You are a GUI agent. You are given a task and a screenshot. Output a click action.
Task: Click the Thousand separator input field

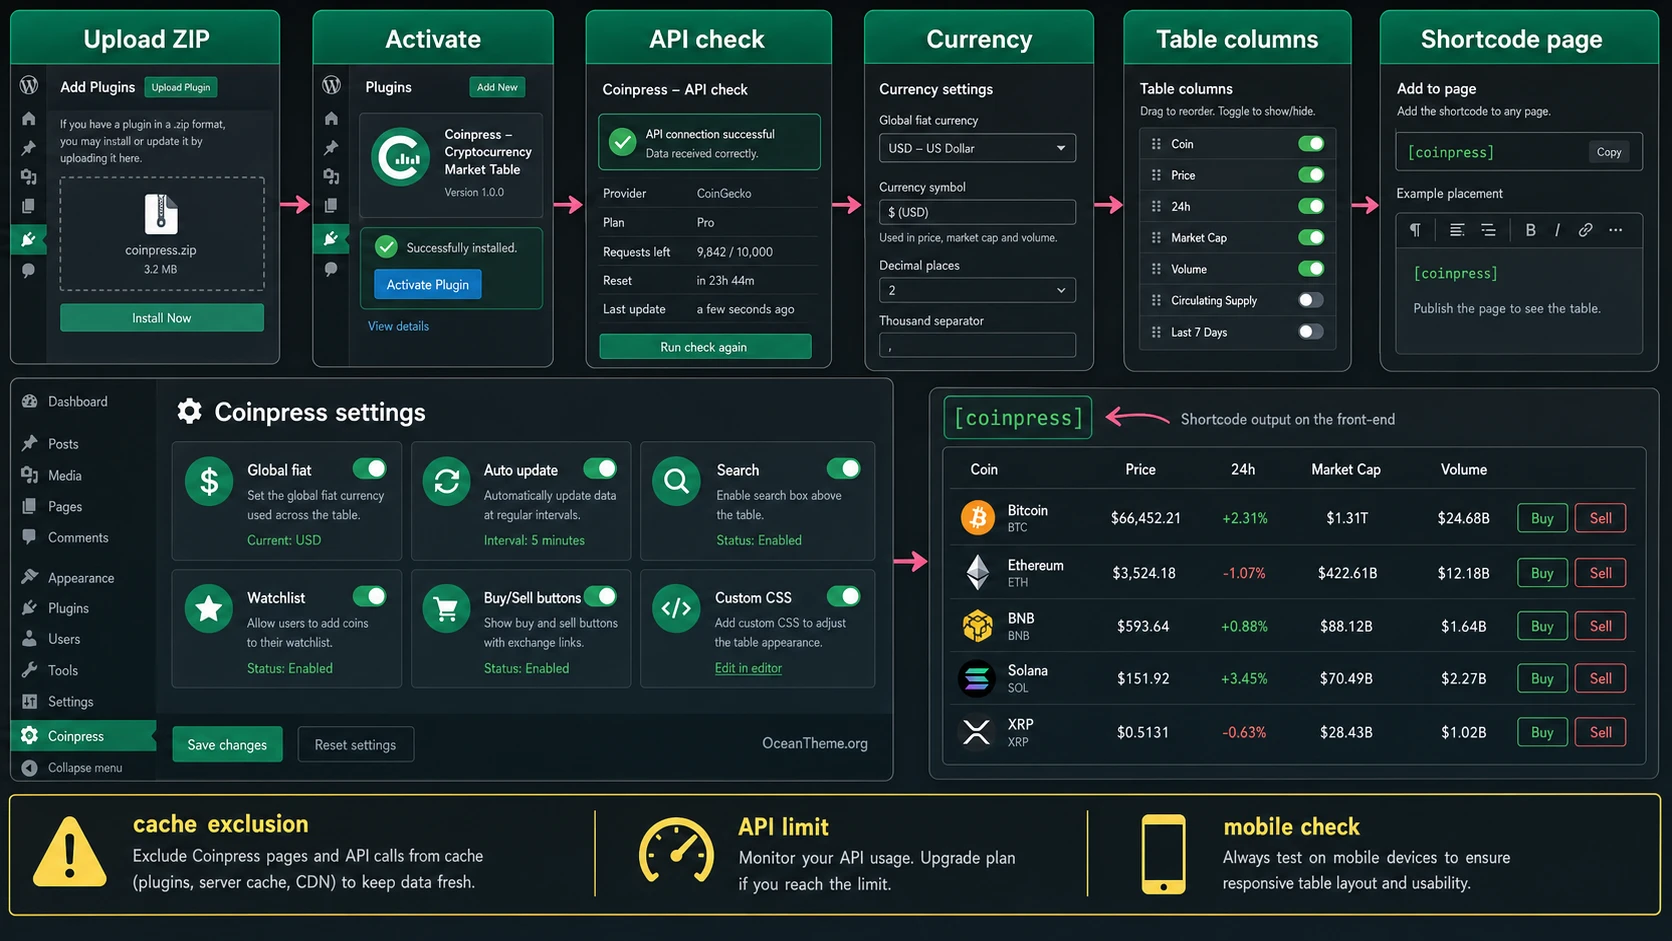(x=977, y=345)
